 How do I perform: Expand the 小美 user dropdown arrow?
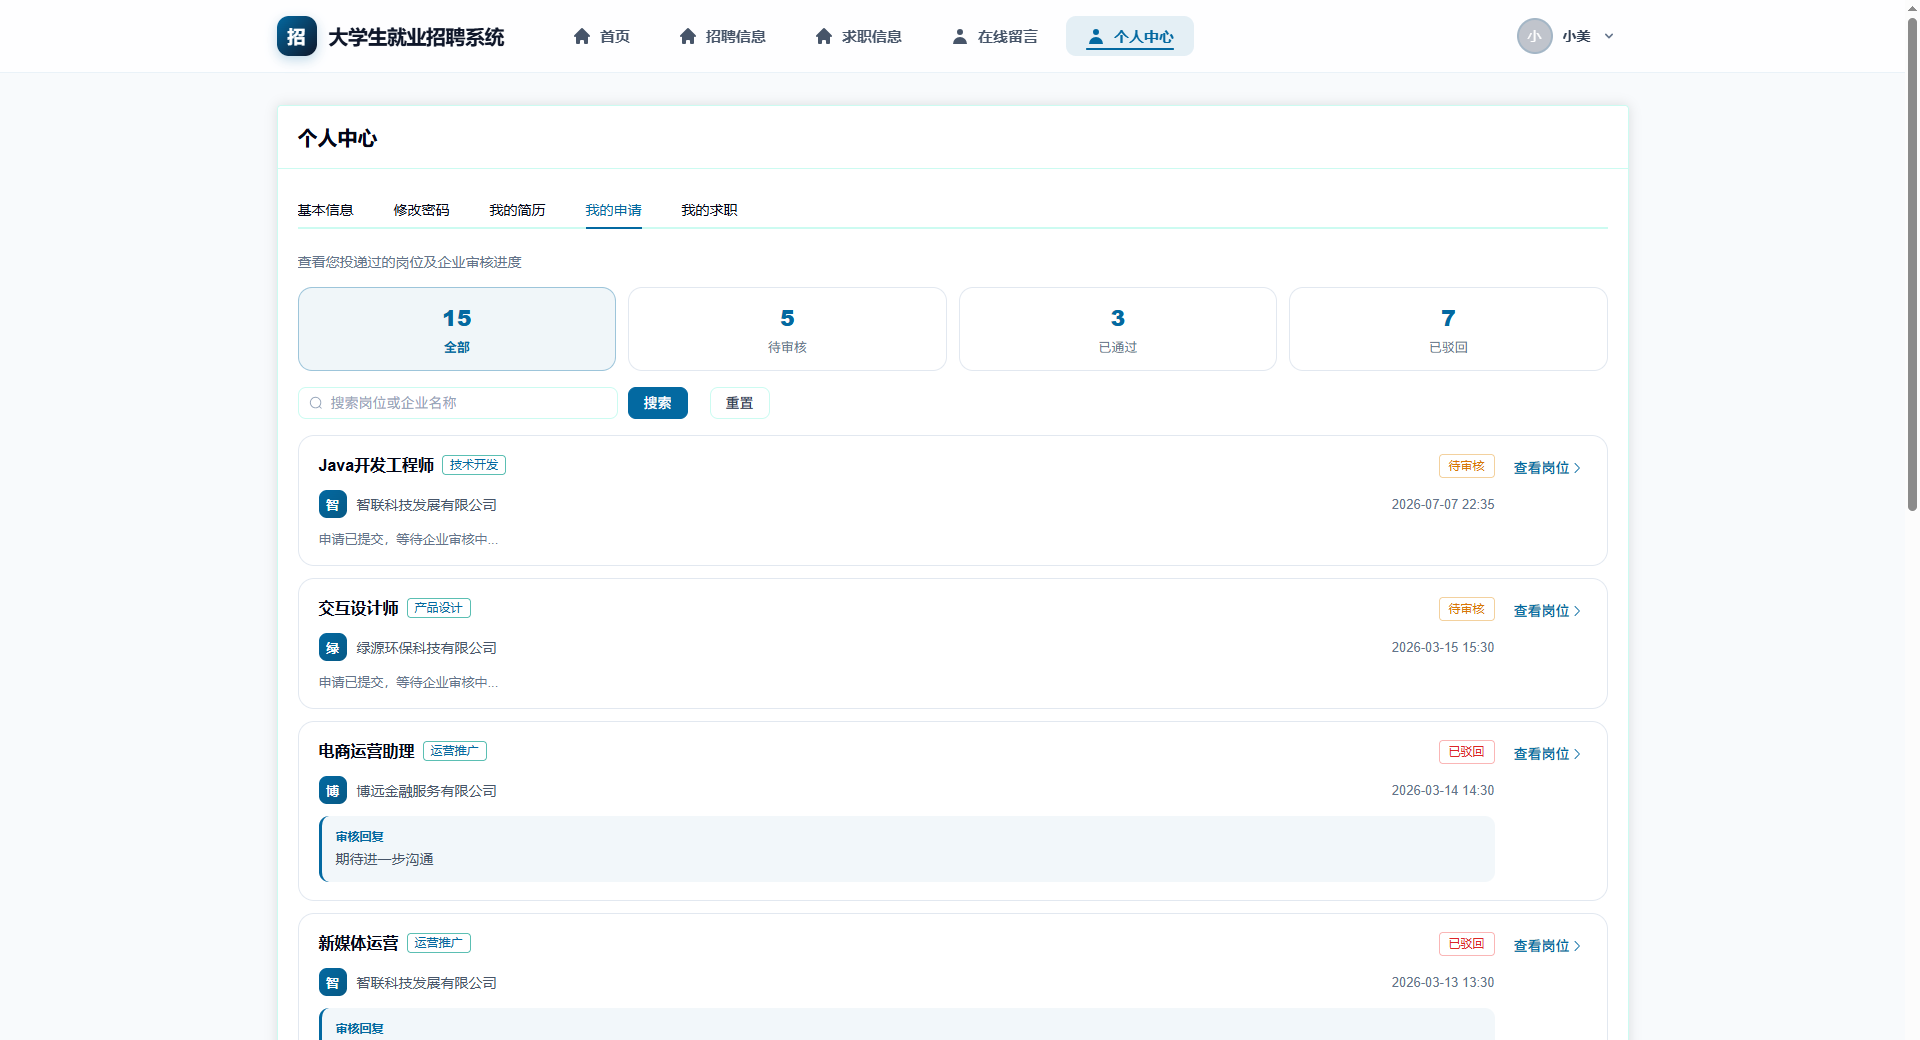coord(1609,36)
